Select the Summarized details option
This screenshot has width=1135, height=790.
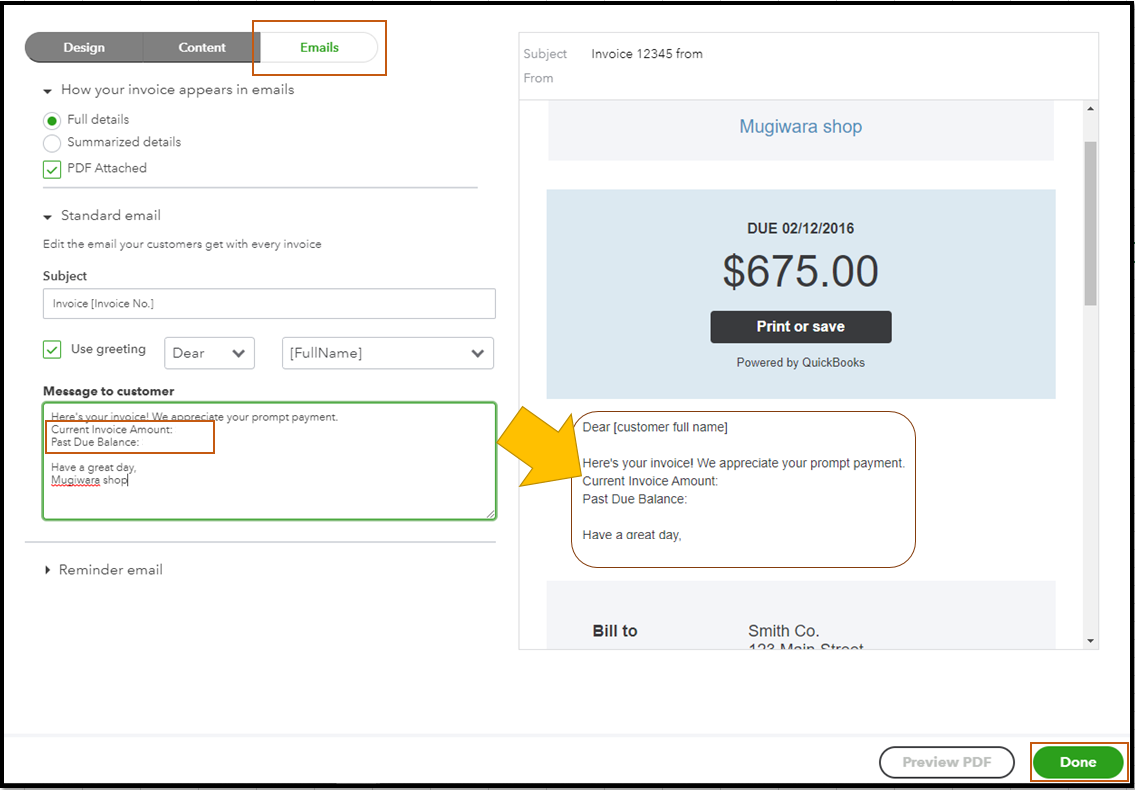click(x=50, y=142)
